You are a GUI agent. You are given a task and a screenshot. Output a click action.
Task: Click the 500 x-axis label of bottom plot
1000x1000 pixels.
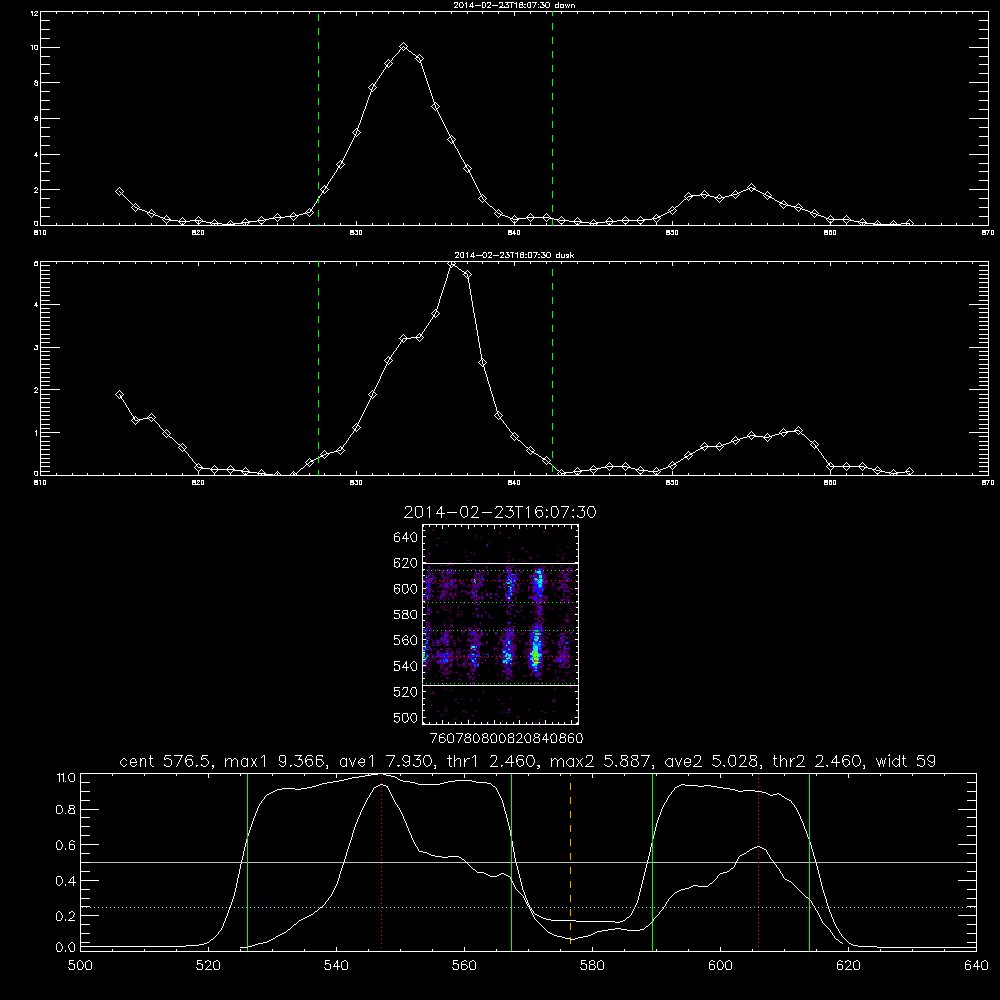(80, 966)
